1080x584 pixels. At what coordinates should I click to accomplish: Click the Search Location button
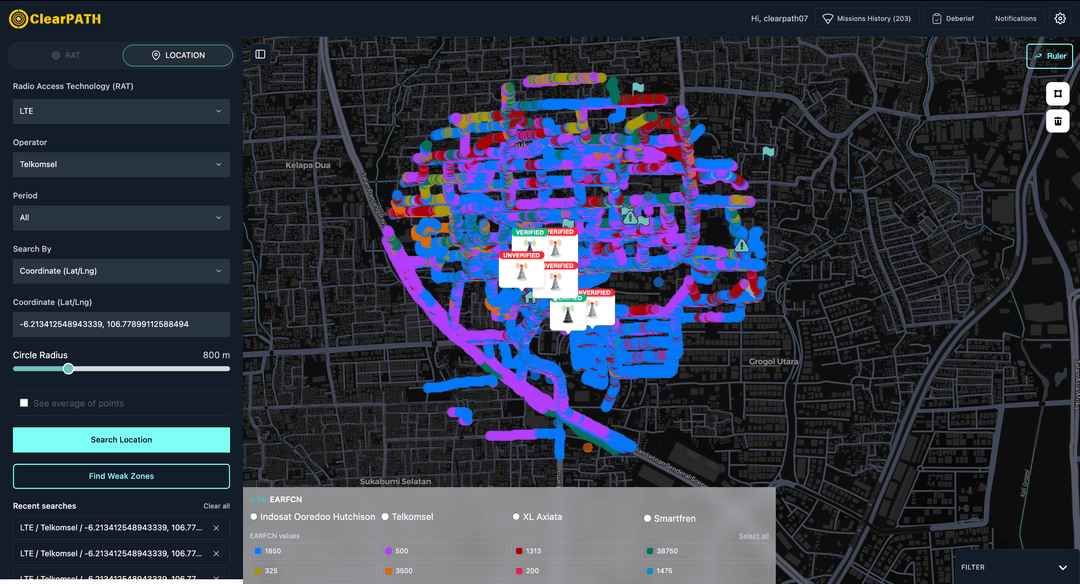121,439
